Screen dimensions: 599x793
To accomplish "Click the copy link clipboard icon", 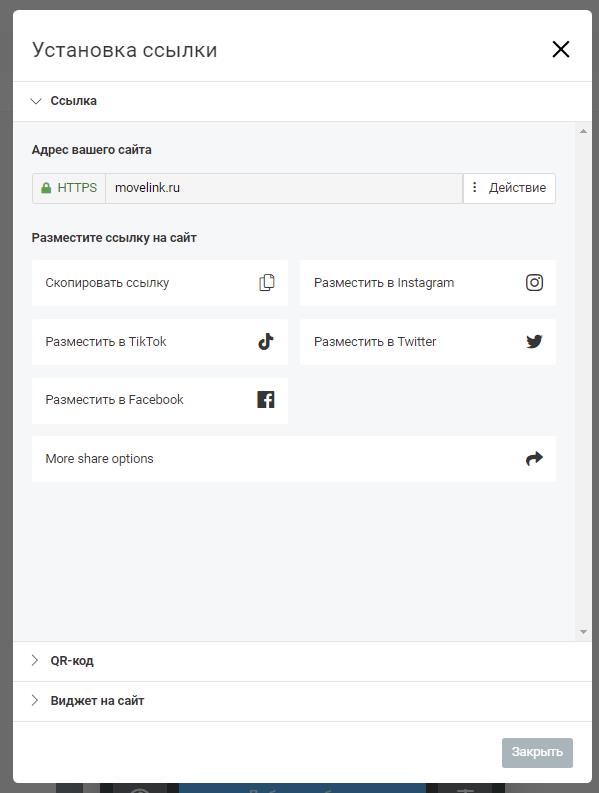I will [x=267, y=283].
